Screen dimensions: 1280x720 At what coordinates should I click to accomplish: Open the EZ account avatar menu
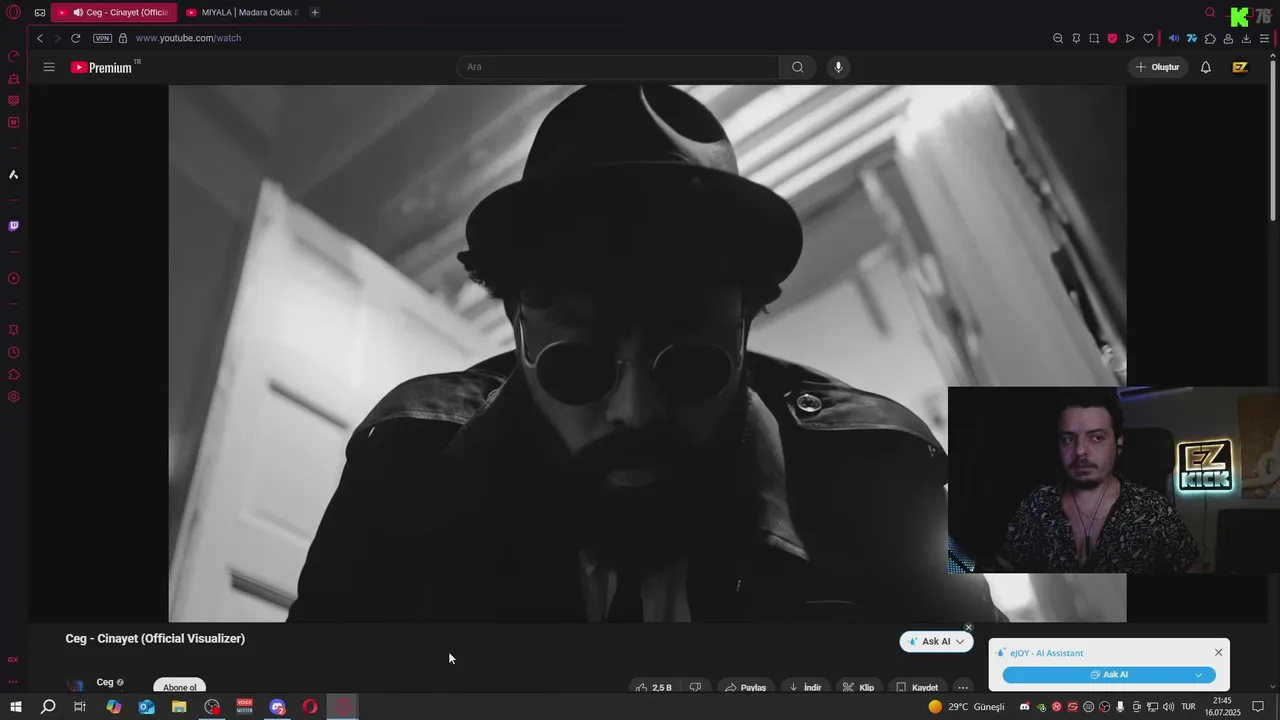tap(1240, 67)
